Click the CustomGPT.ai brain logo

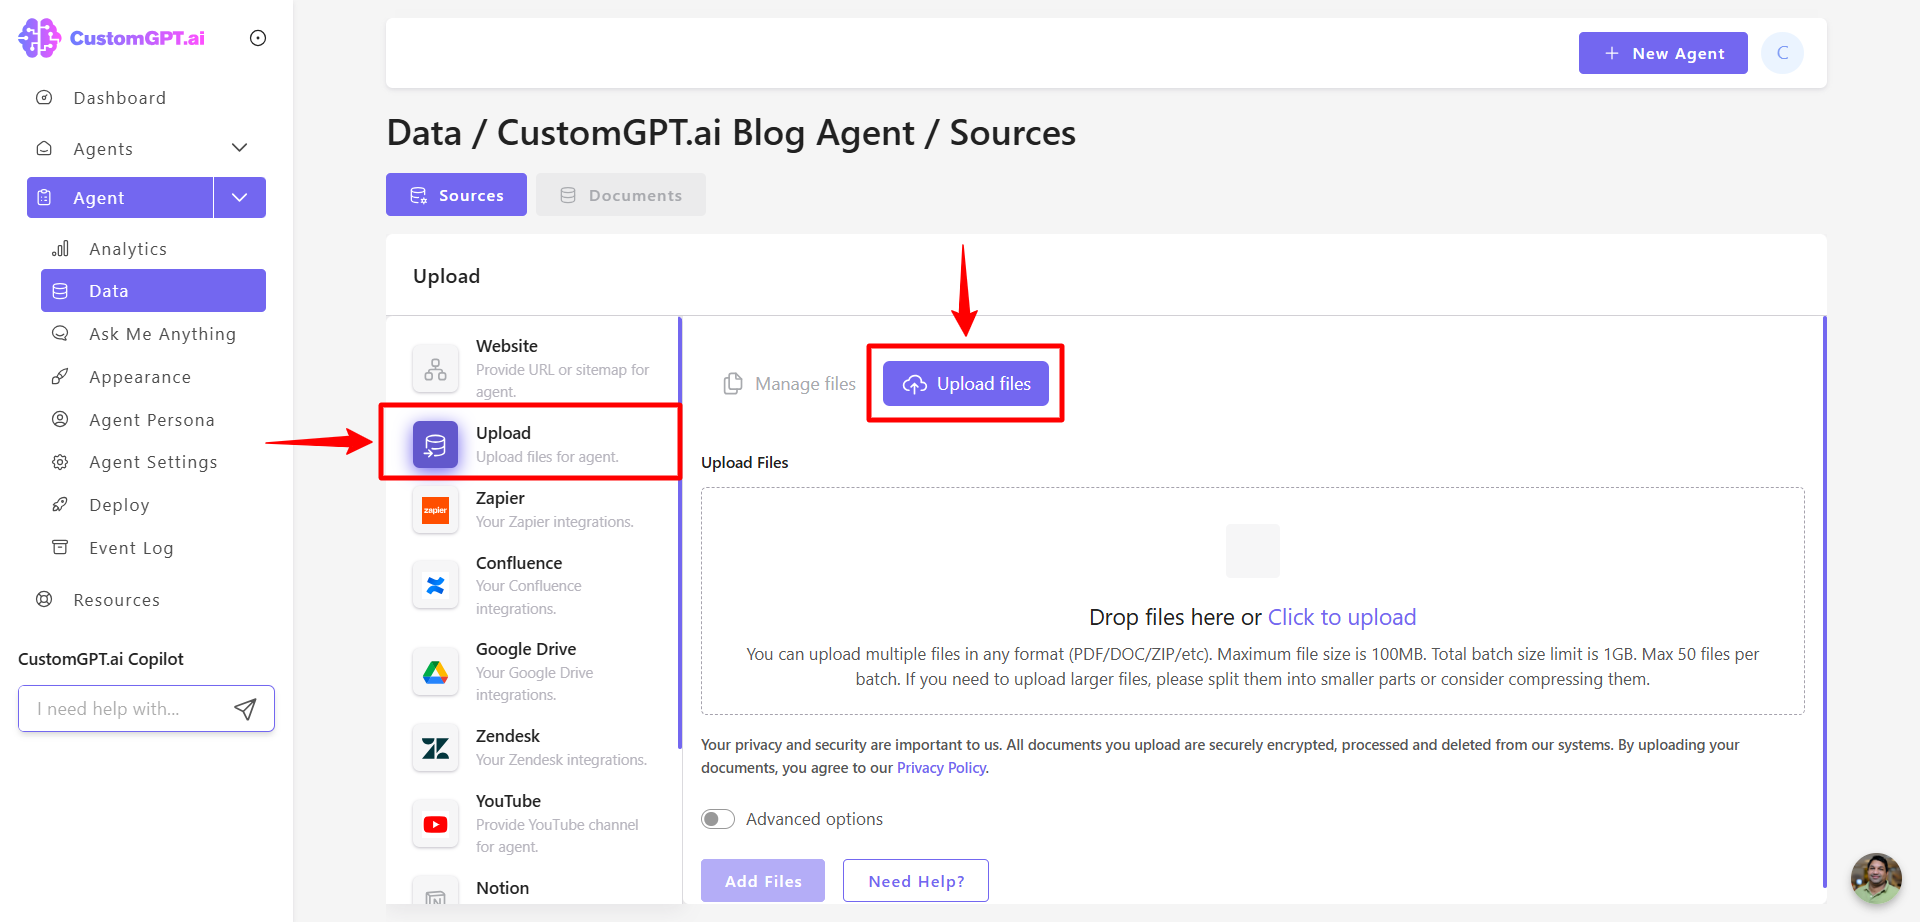40,38
